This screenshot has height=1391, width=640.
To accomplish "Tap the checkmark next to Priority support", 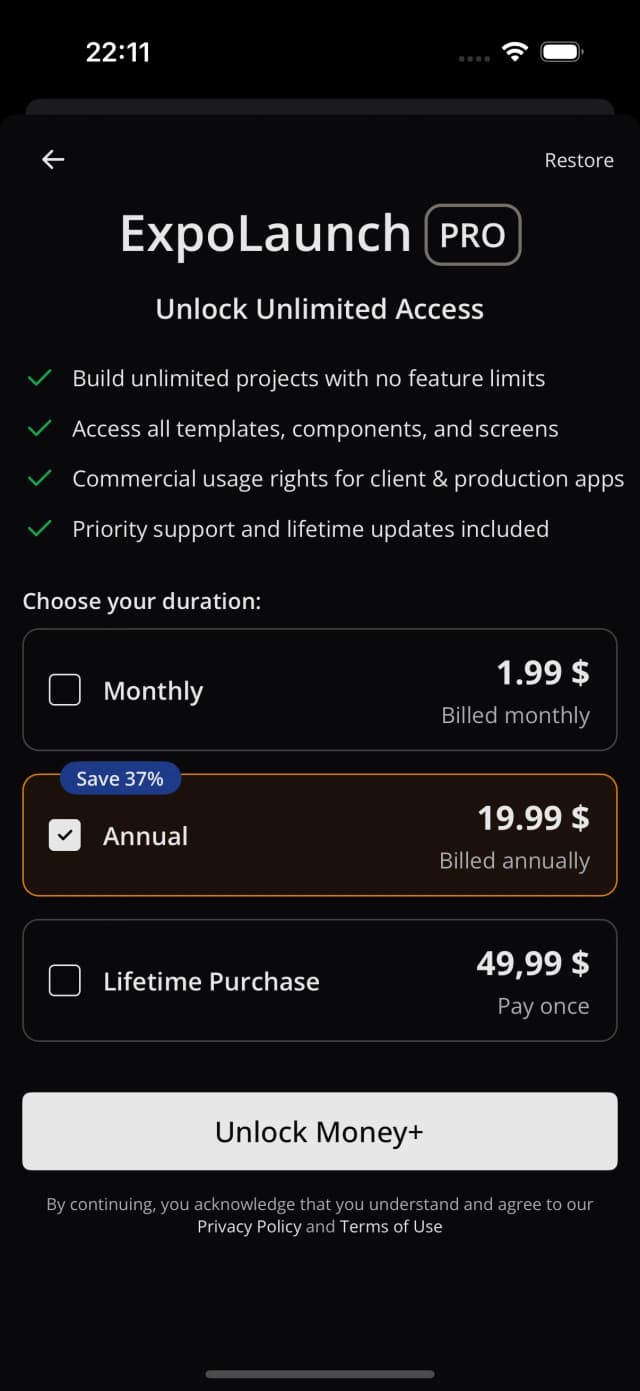I will click(x=39, y=528).
